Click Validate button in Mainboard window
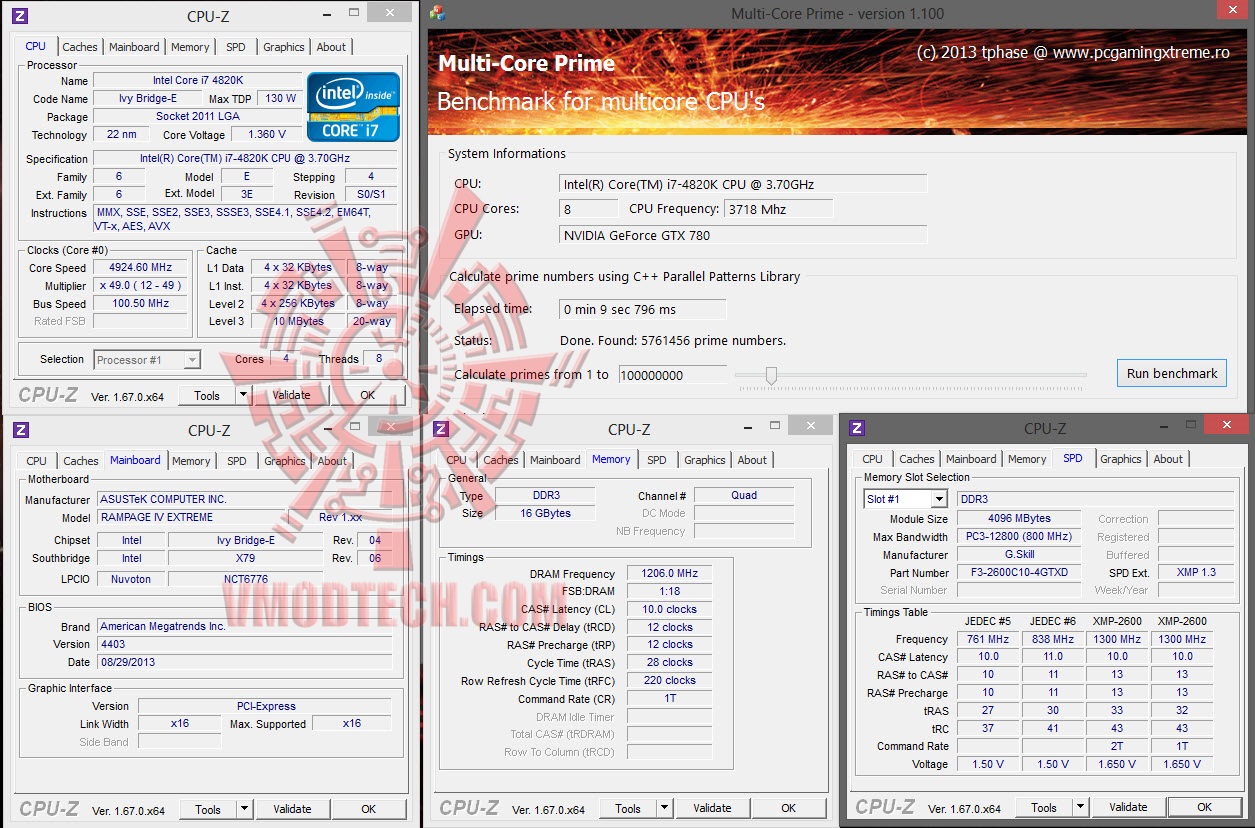 tap(292, 809)
